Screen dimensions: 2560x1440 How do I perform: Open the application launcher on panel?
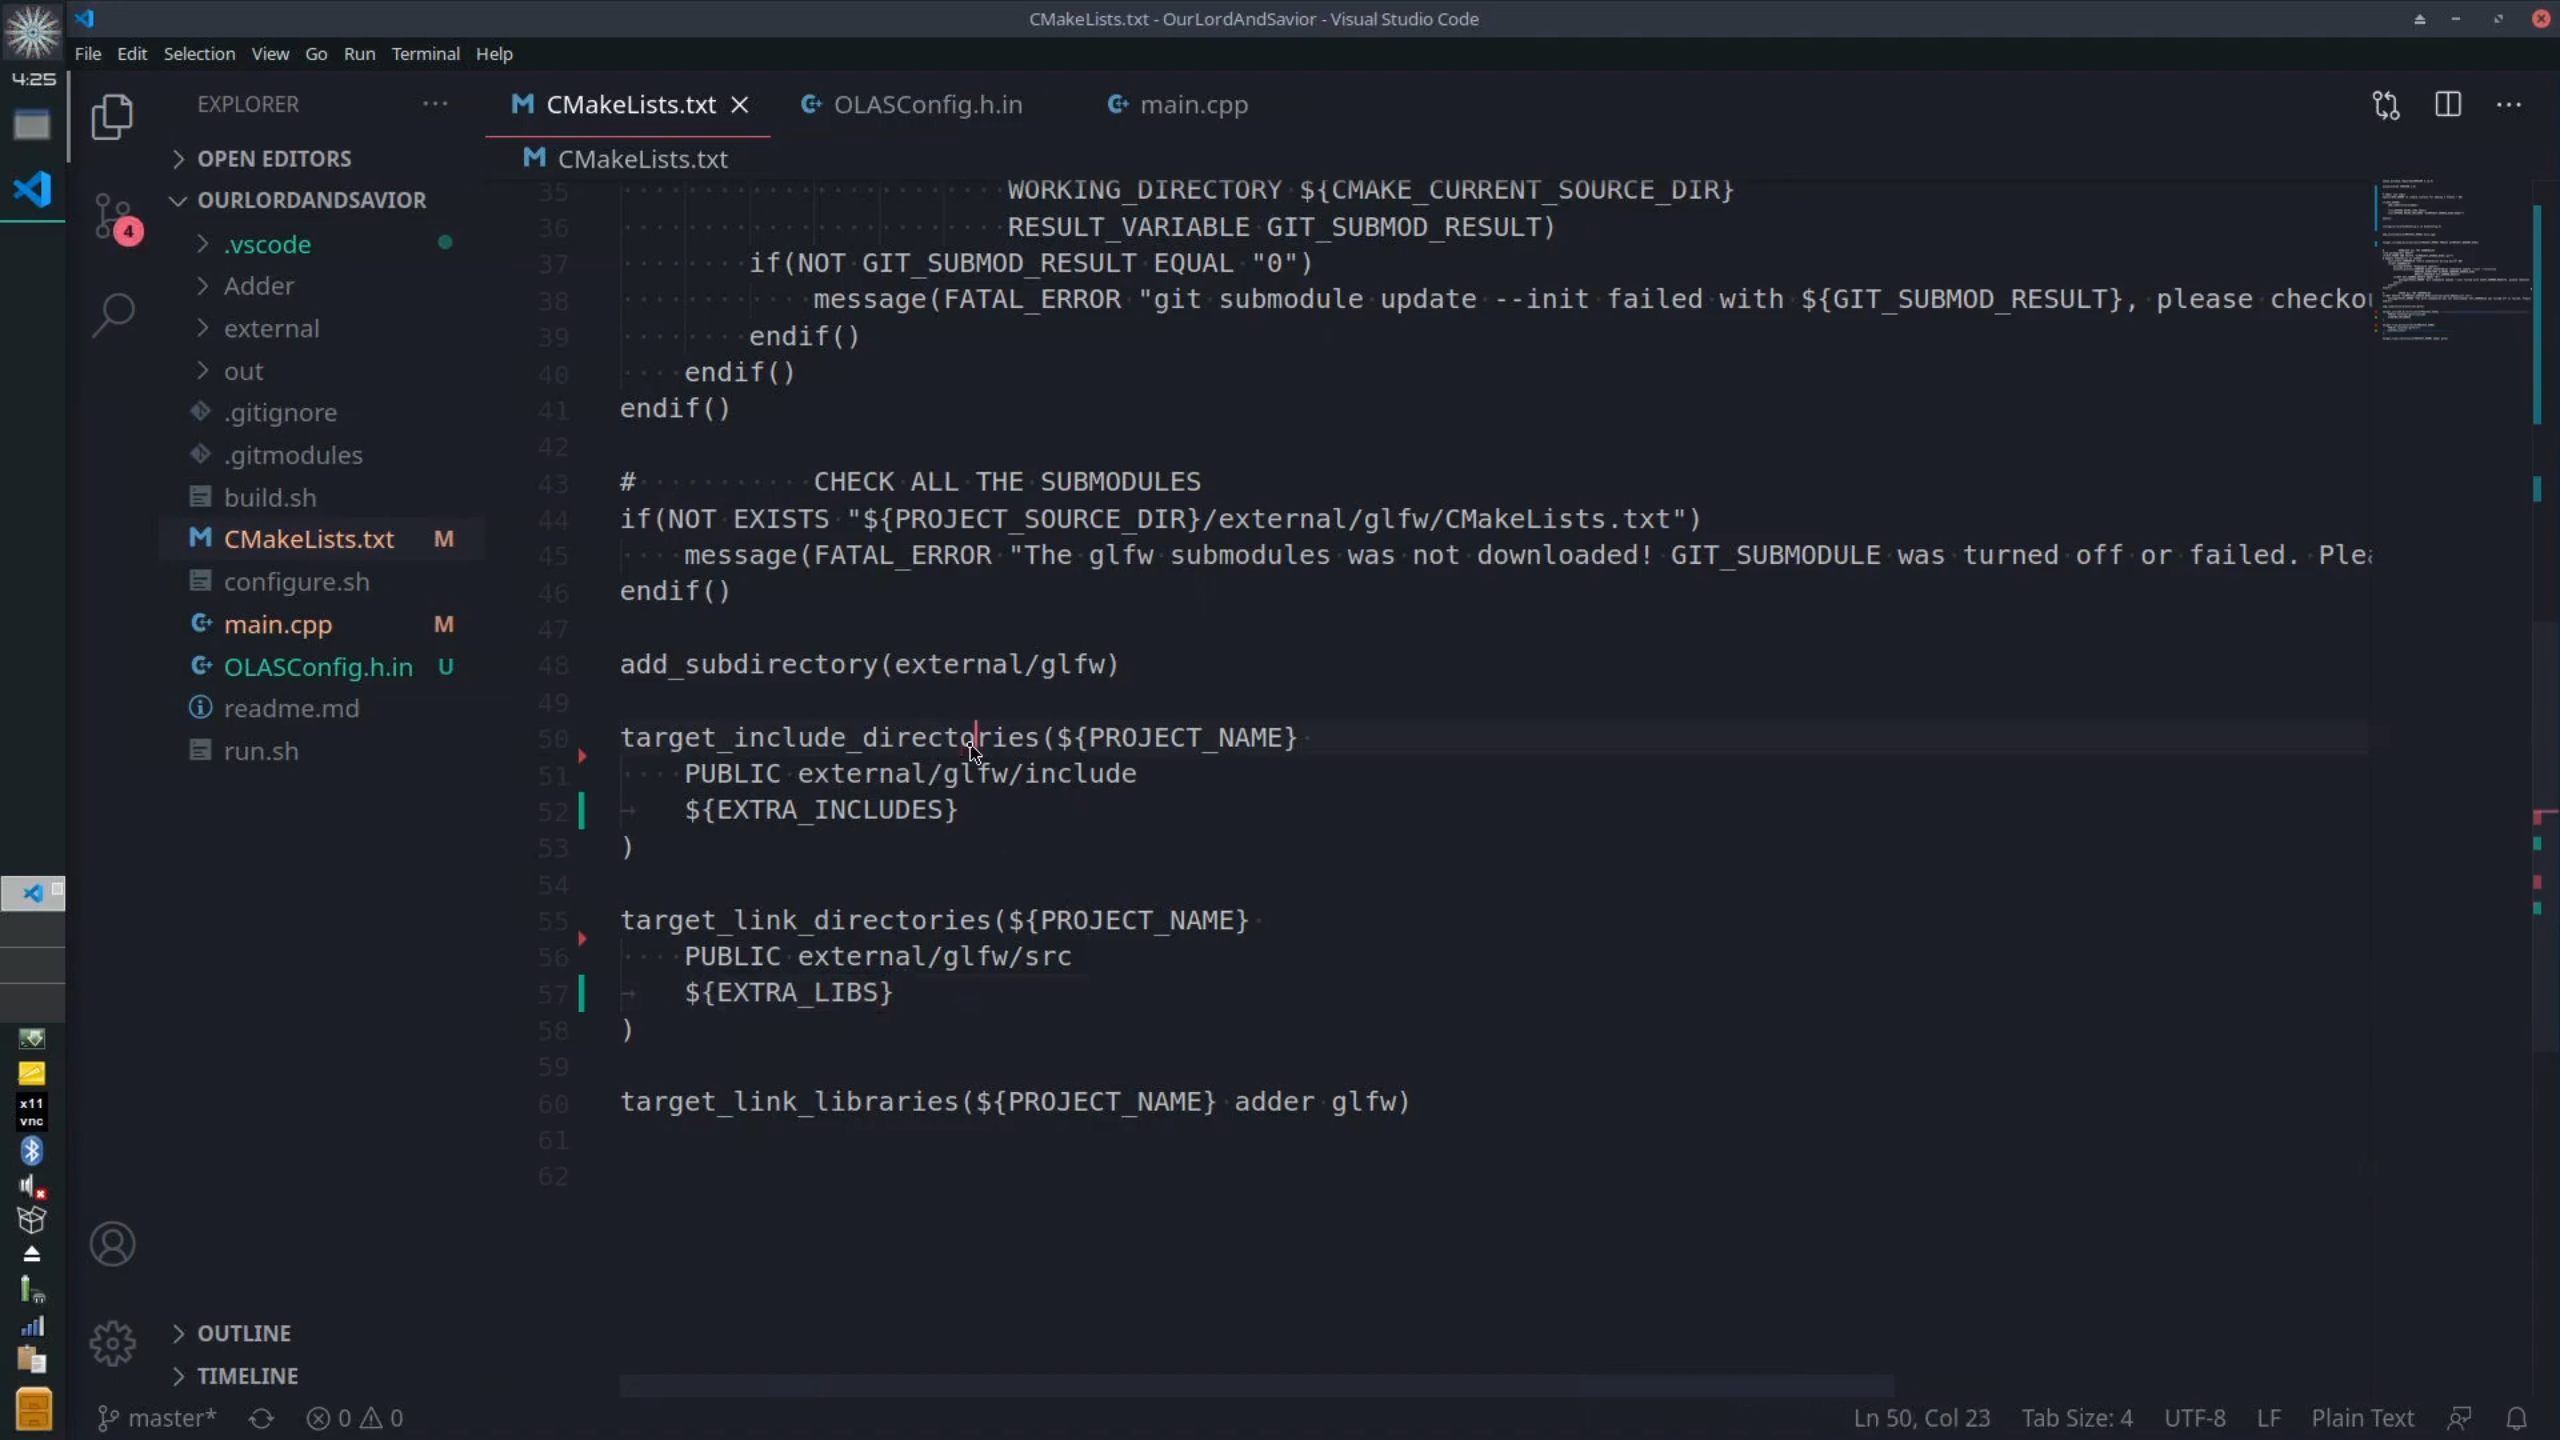tap(32, 32)
